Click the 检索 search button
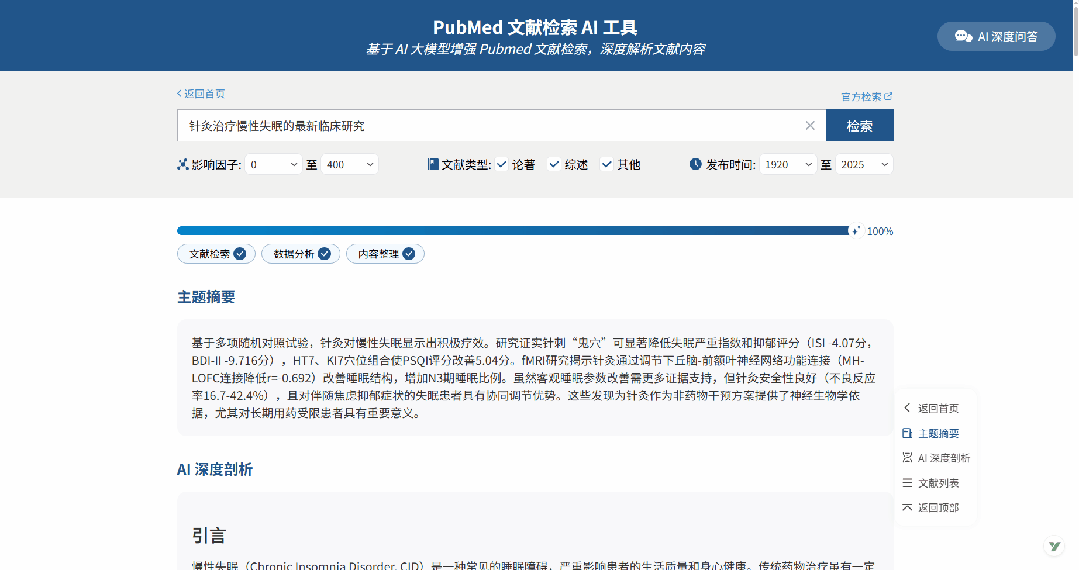 859,125
